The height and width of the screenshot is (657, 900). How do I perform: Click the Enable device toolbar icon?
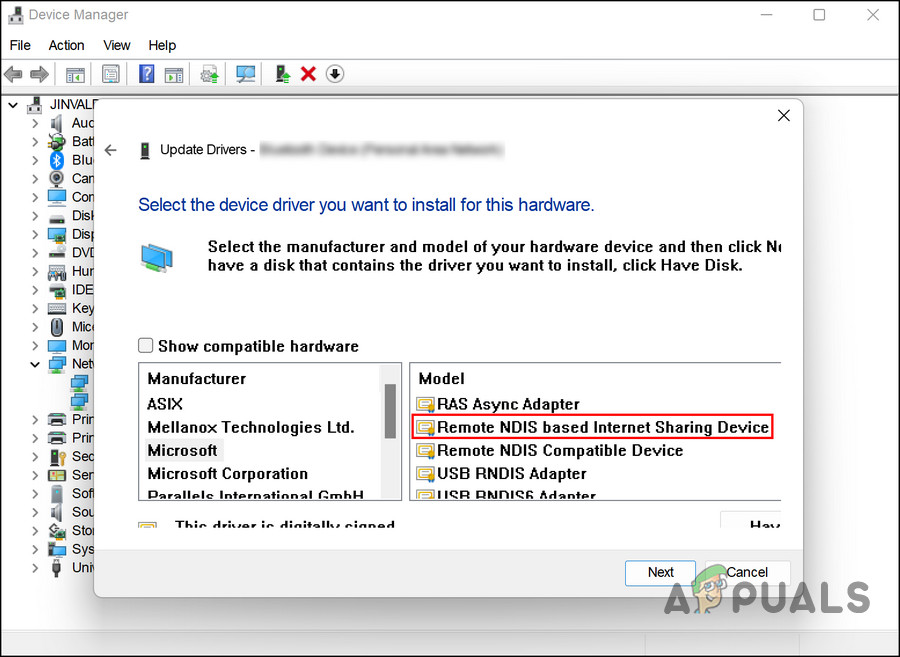[282, 74]
